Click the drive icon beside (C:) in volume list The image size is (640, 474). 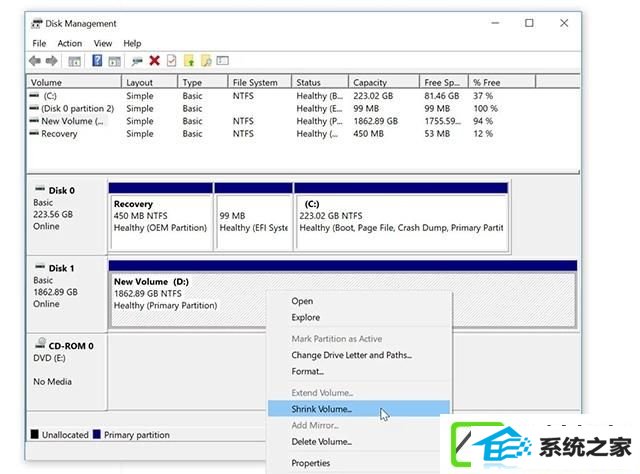click(x=34, y=96)
